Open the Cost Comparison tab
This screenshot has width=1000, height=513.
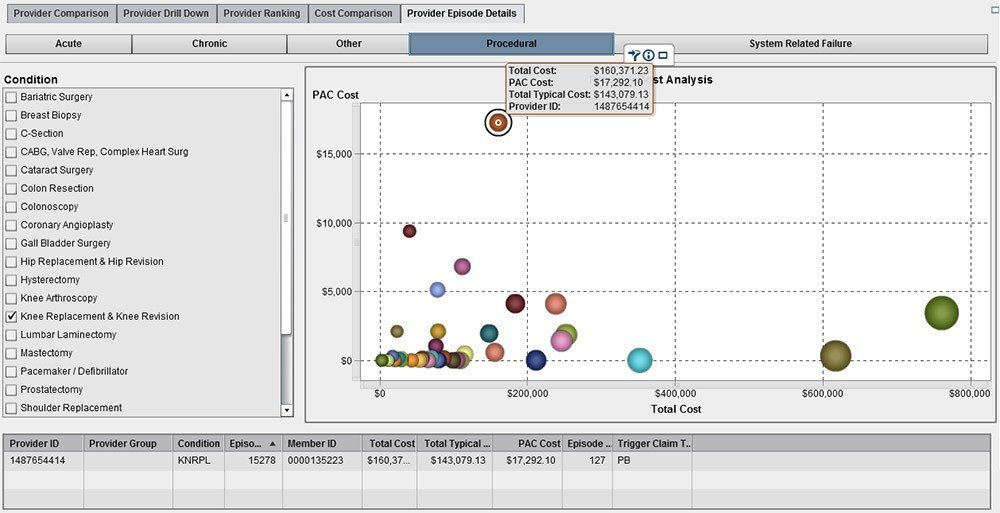353,14
